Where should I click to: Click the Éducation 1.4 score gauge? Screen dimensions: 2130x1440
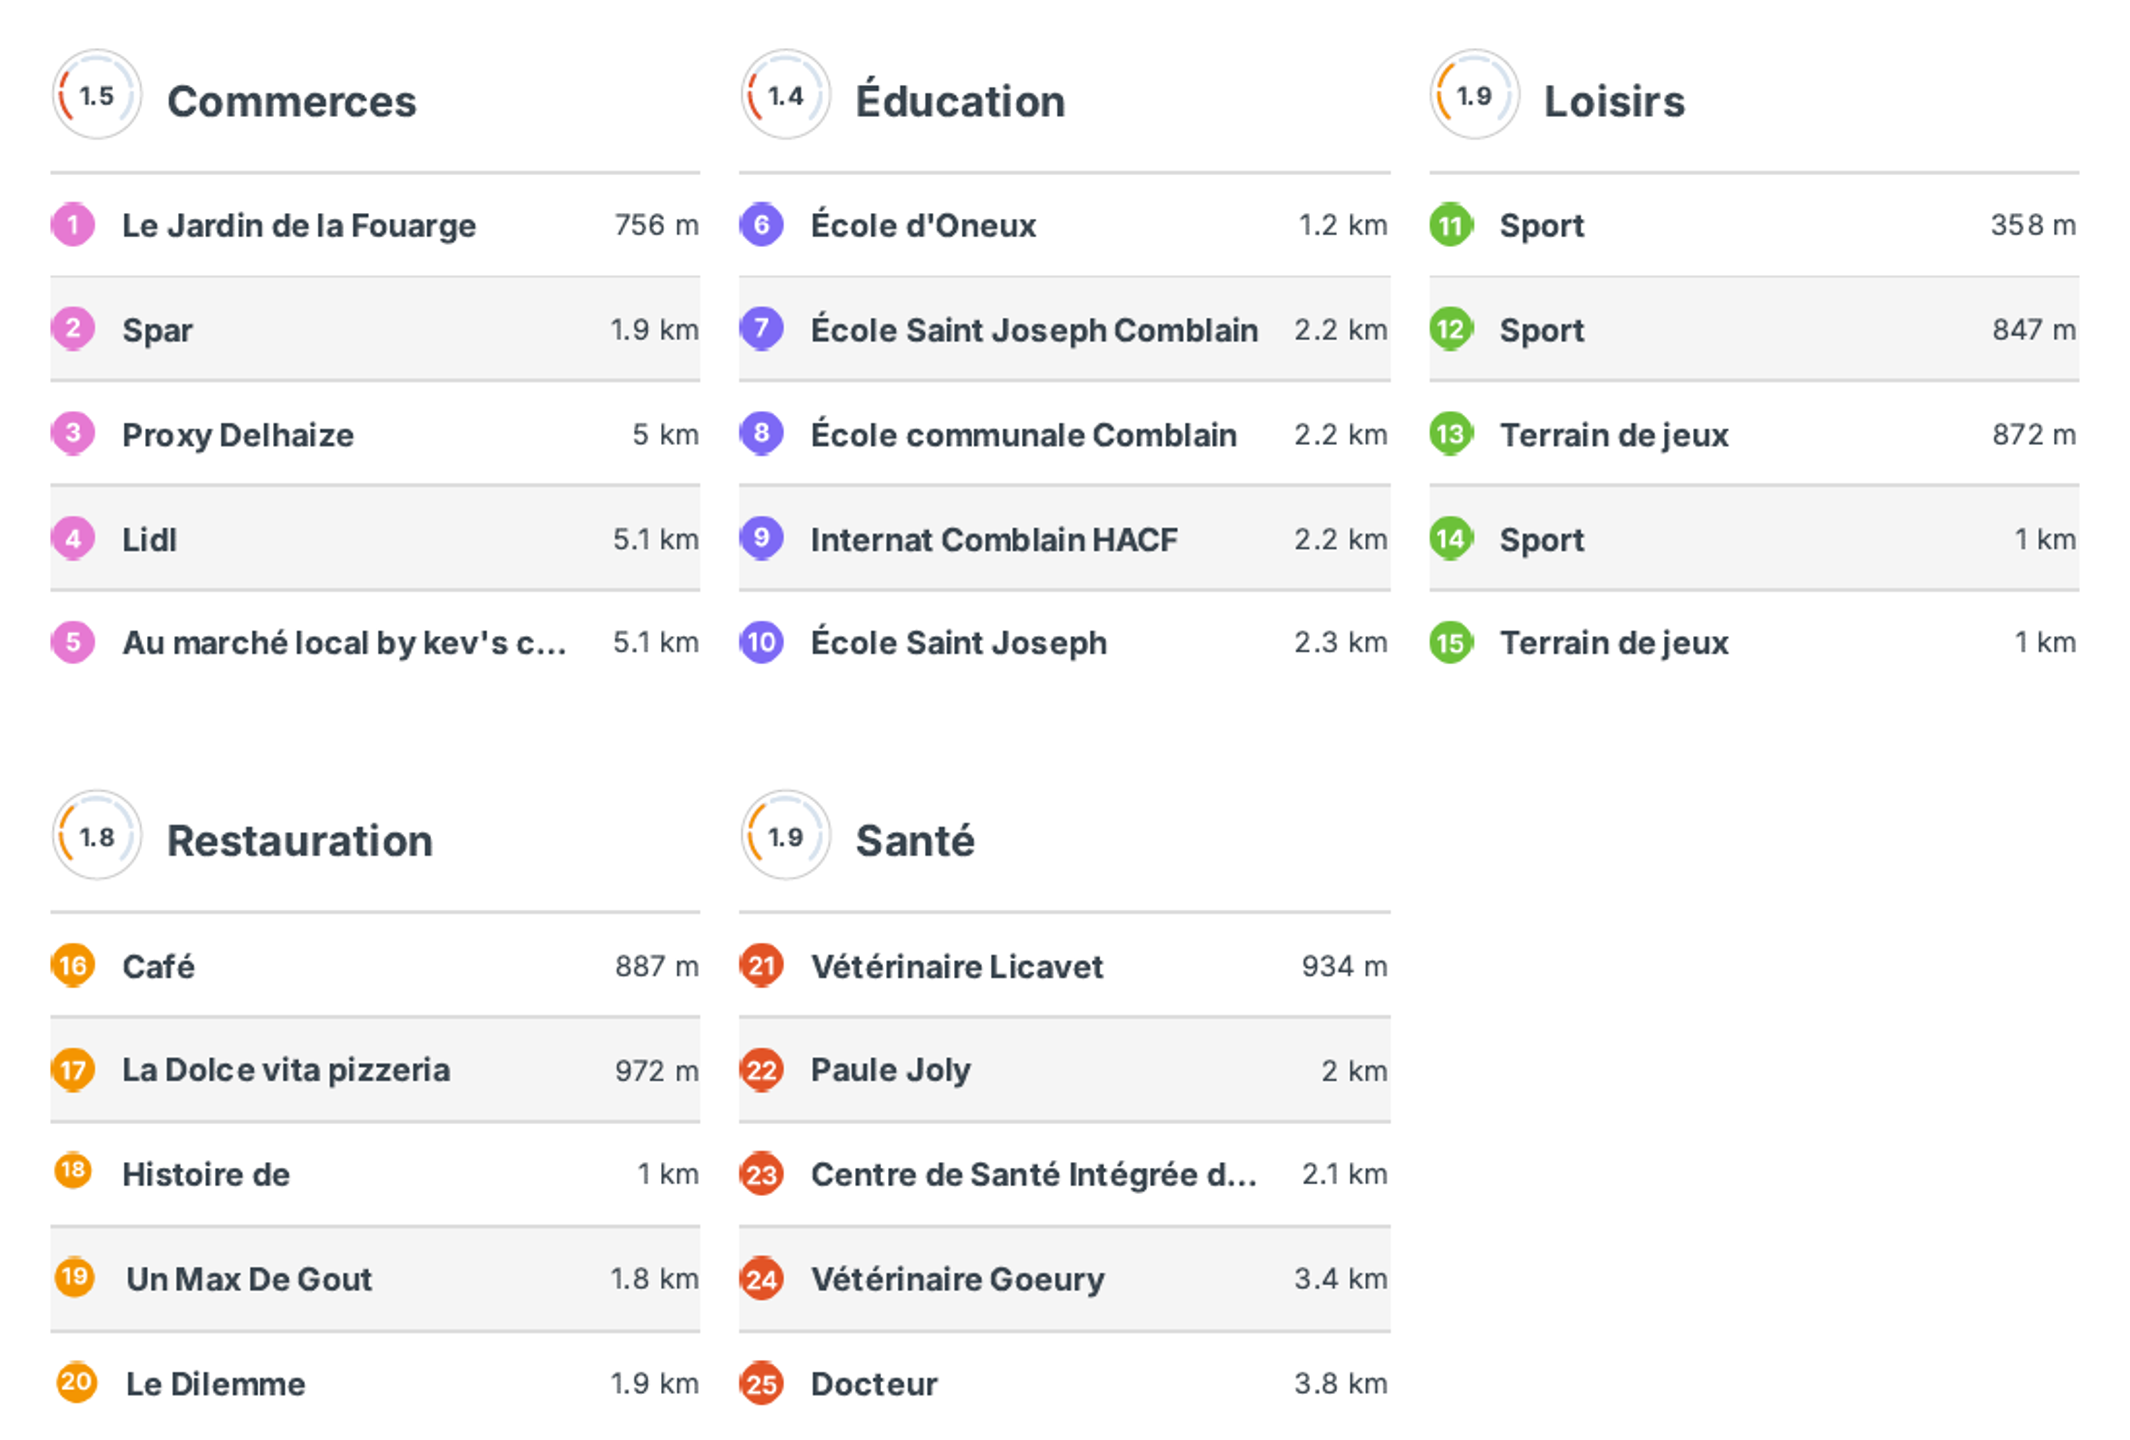[x=785, y=96]
